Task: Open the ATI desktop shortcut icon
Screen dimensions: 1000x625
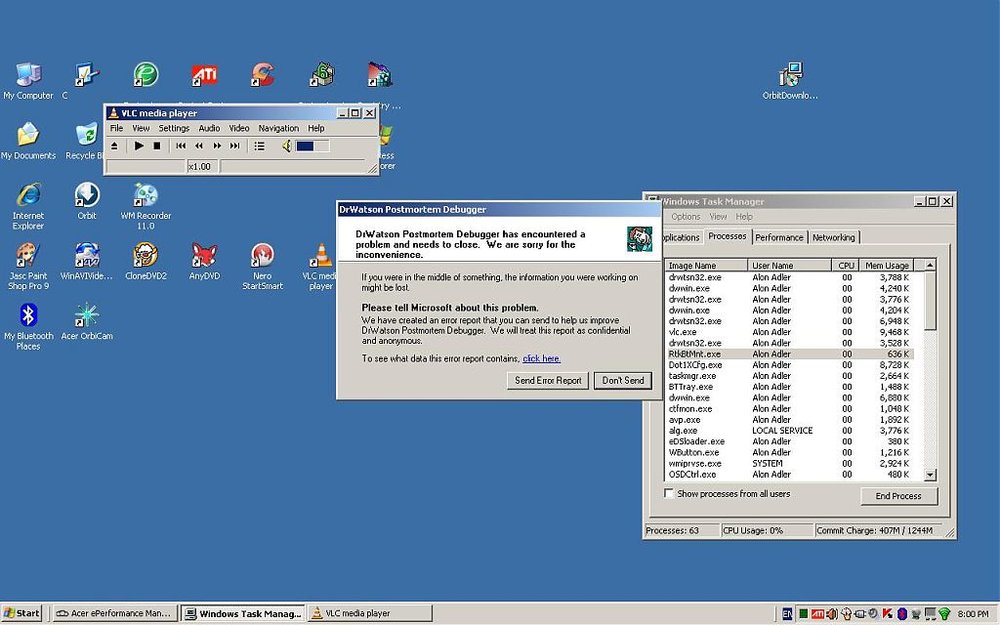Action: 204,75
